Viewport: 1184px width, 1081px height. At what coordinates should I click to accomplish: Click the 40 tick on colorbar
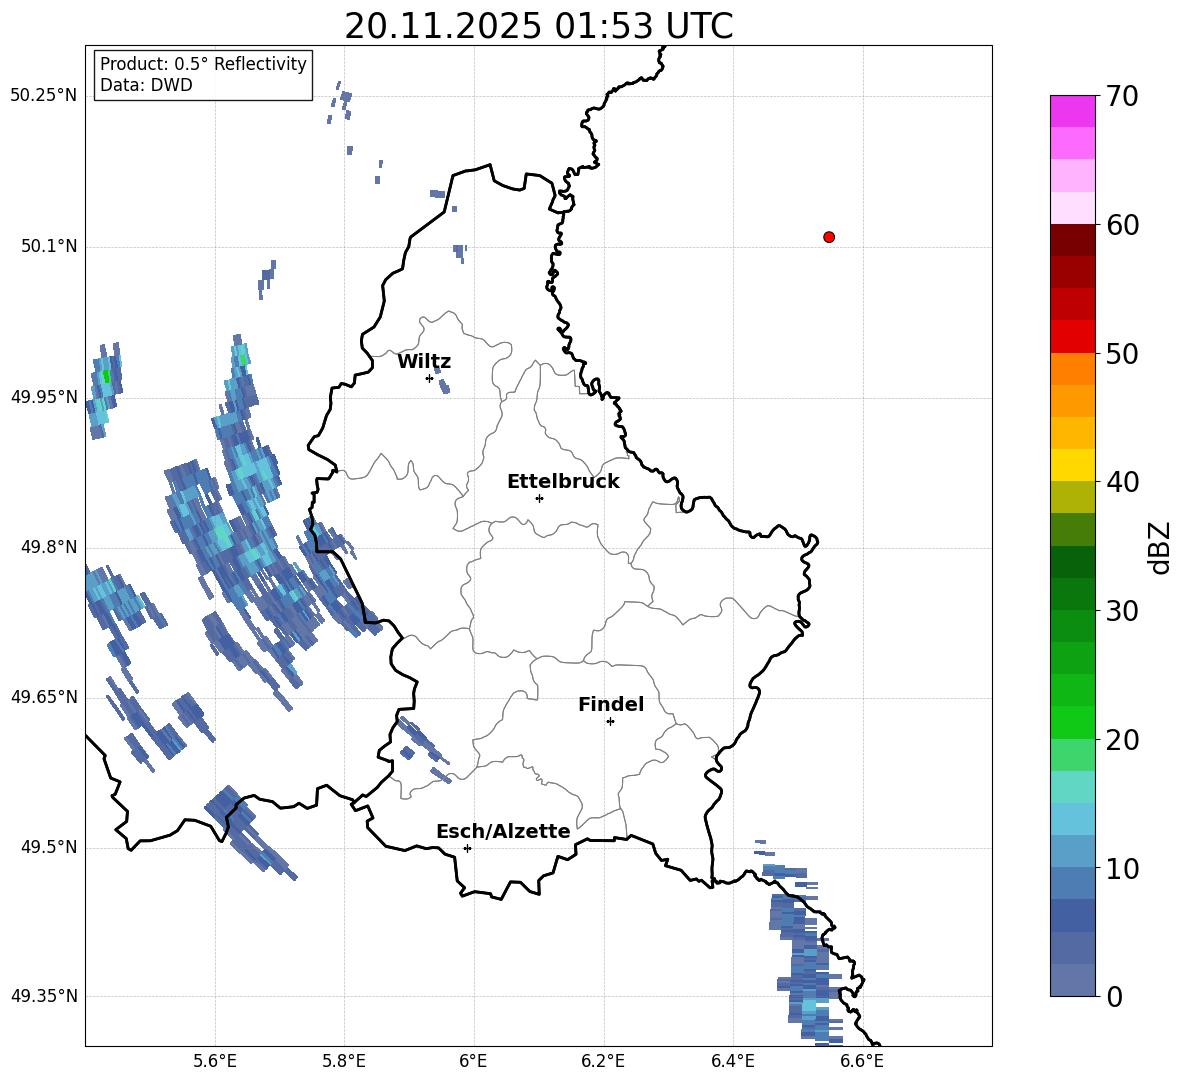coord(1122,482)
